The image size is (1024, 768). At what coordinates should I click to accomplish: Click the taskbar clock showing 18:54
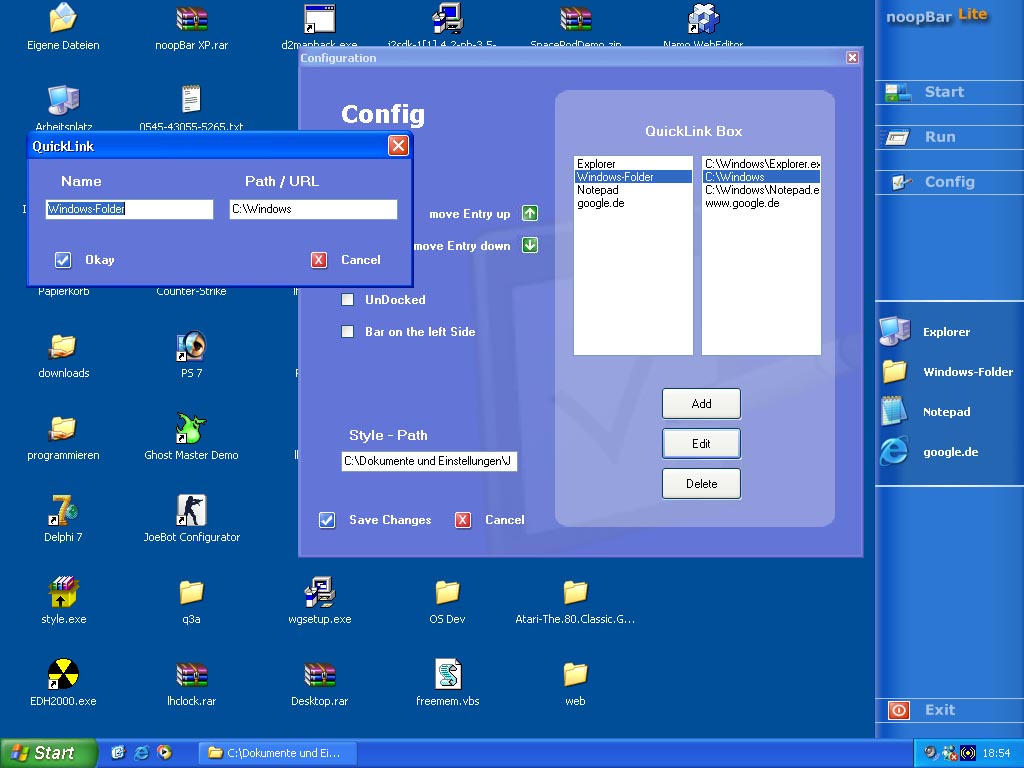pyautogui.click(x=996, y=753)
